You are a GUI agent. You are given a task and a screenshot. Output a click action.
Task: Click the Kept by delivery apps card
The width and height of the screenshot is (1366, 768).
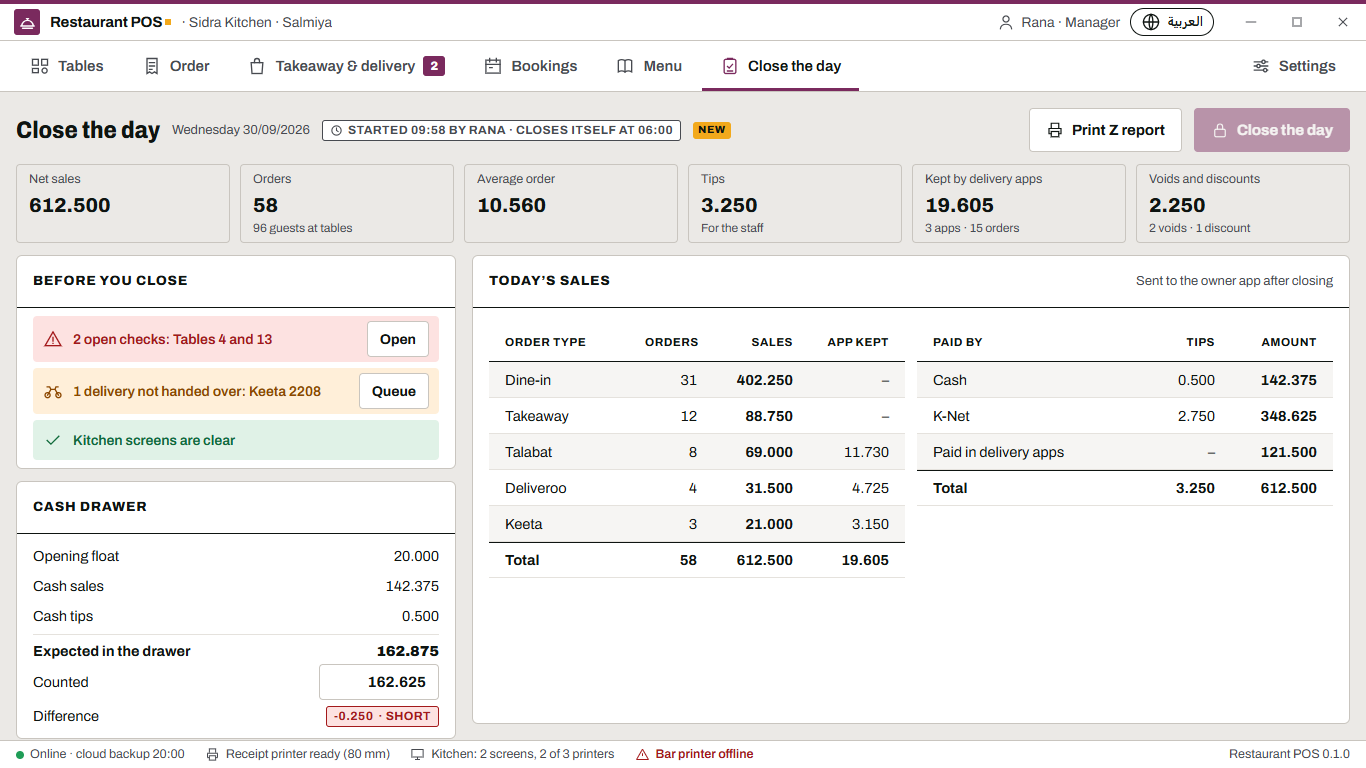pos(1019,203)
